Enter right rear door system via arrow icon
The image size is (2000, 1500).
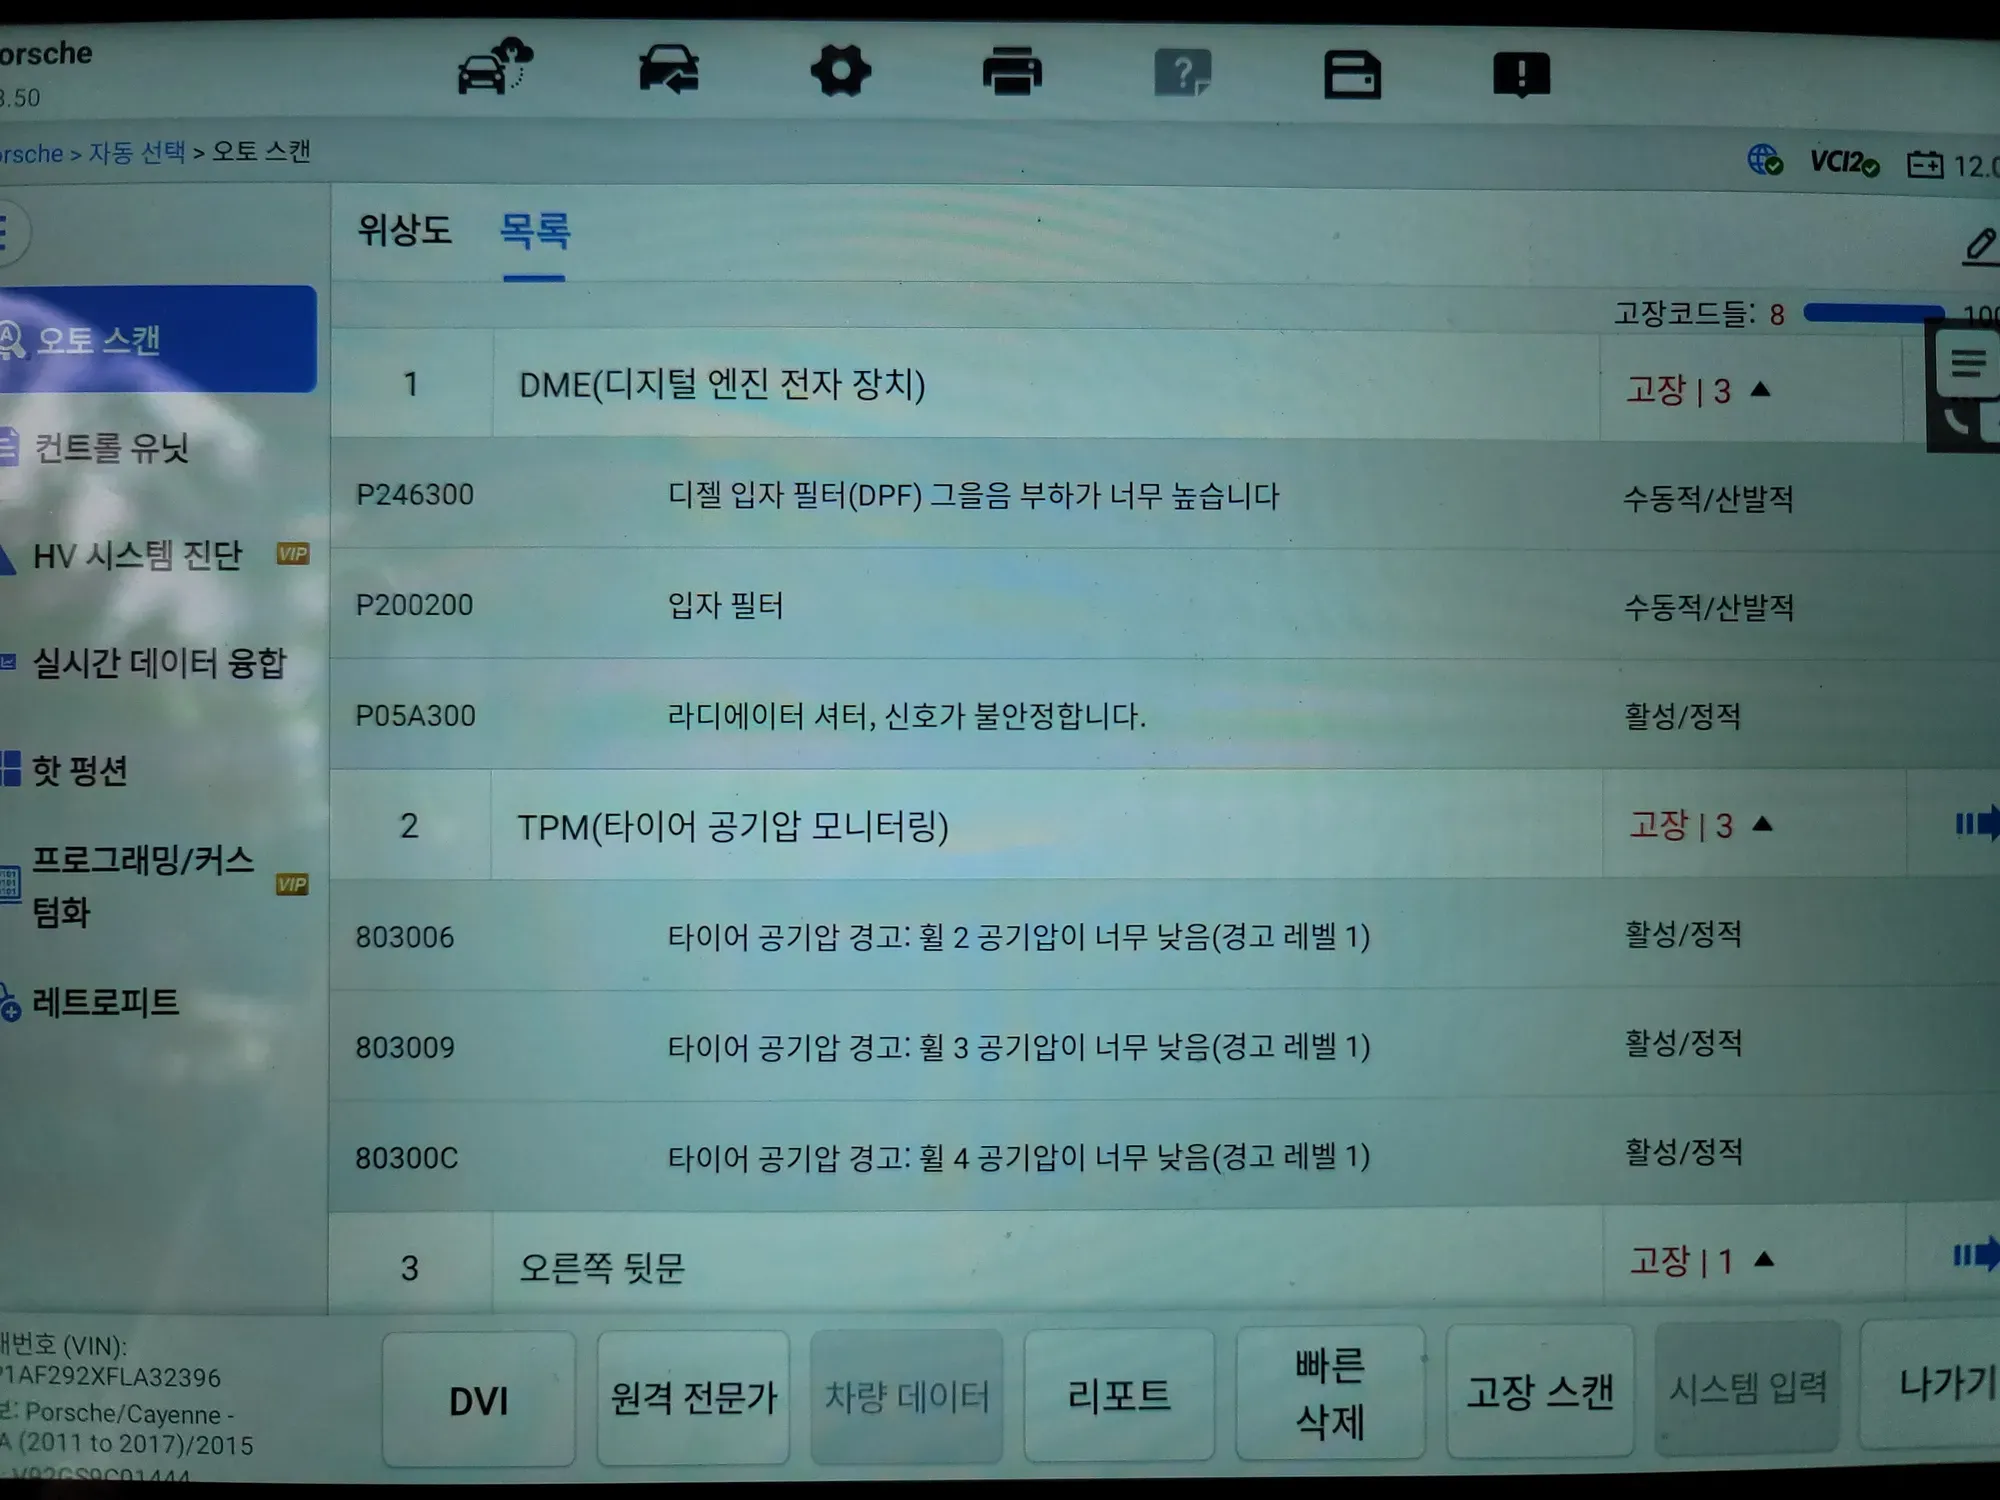1976,1254
